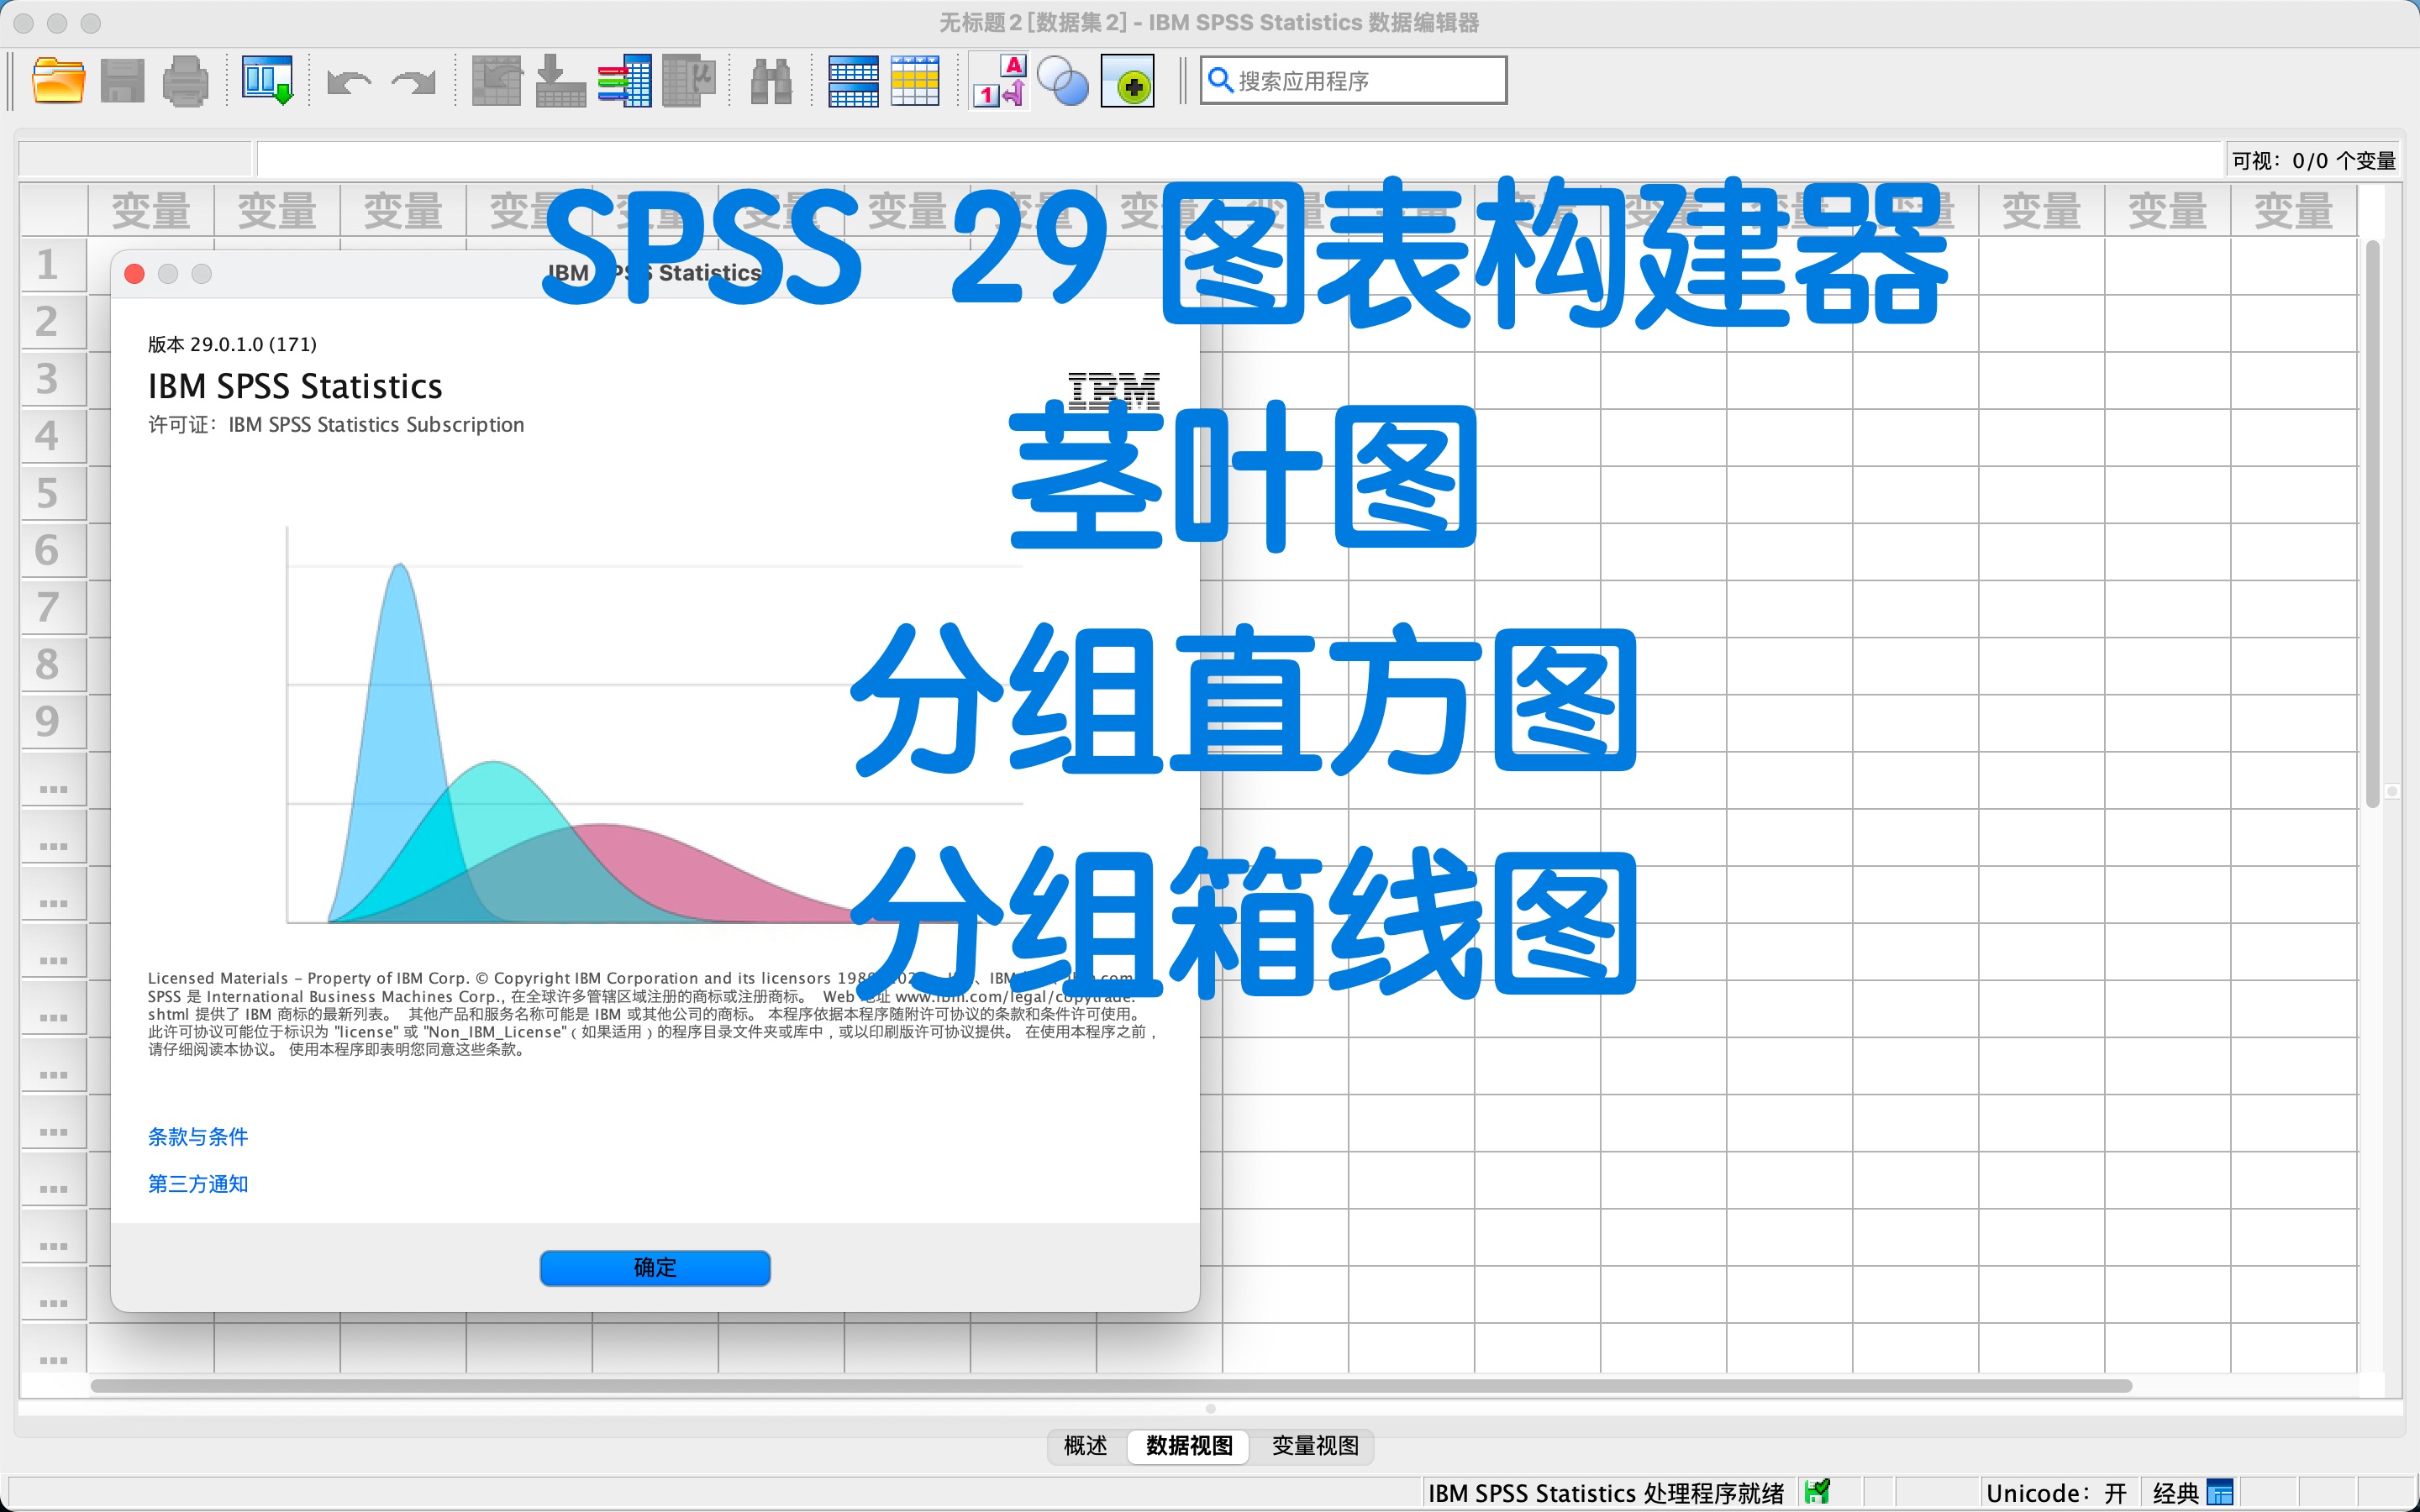Click the 经典 status bar label
Viewport: 2420px width, 1512px height.
(2175, 1493)
